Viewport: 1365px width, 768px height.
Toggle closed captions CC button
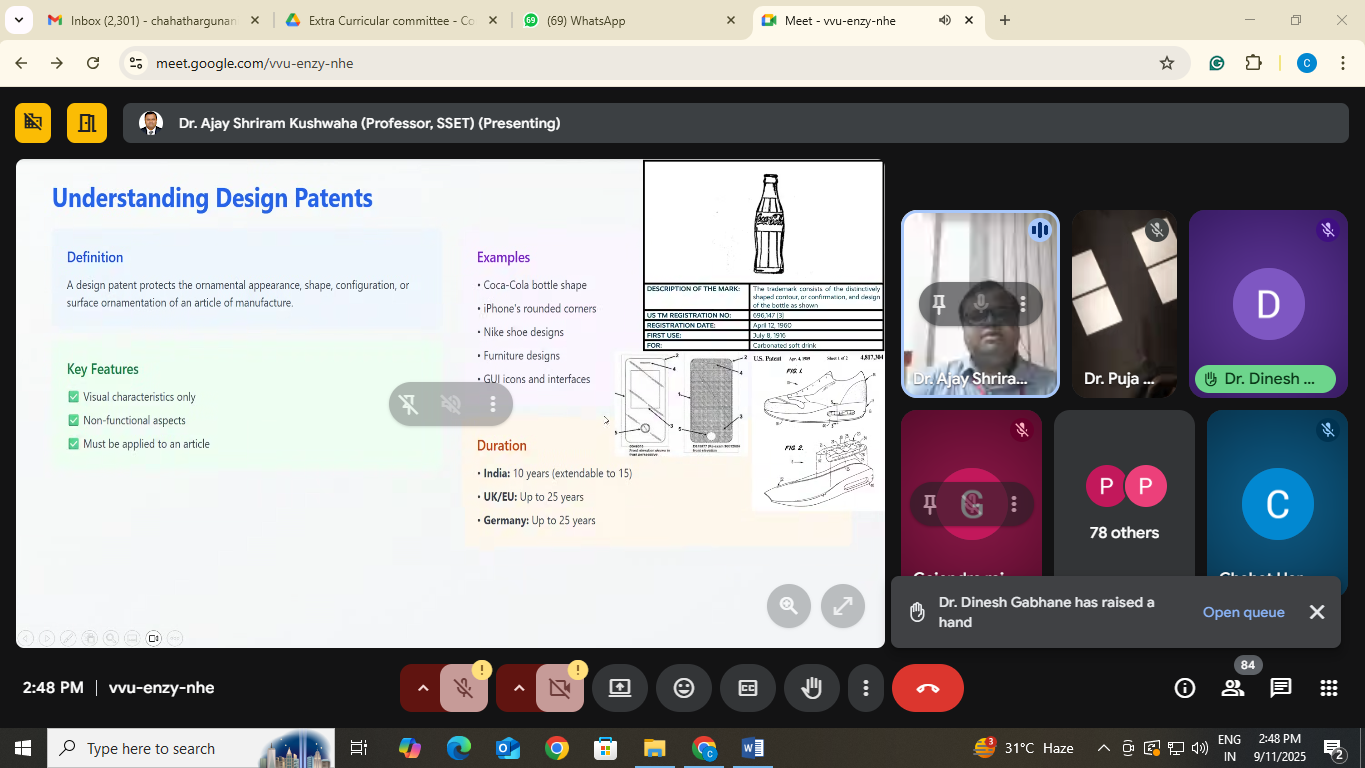(x=748, y=688)
